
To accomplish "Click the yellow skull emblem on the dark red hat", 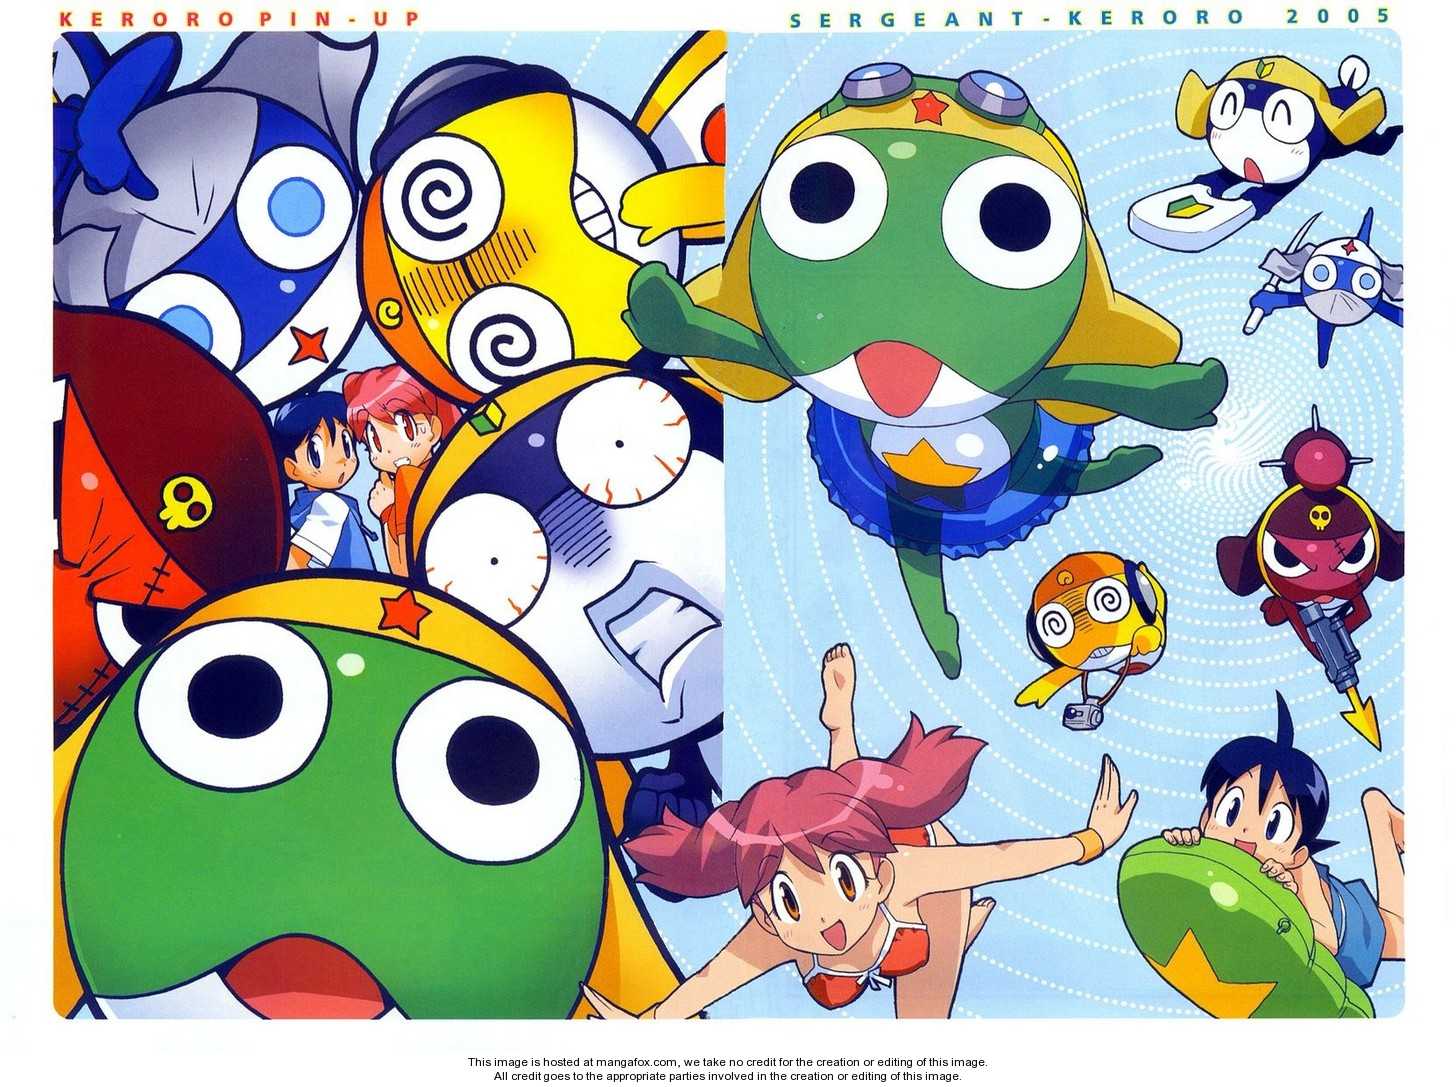I will coord(185,502).
